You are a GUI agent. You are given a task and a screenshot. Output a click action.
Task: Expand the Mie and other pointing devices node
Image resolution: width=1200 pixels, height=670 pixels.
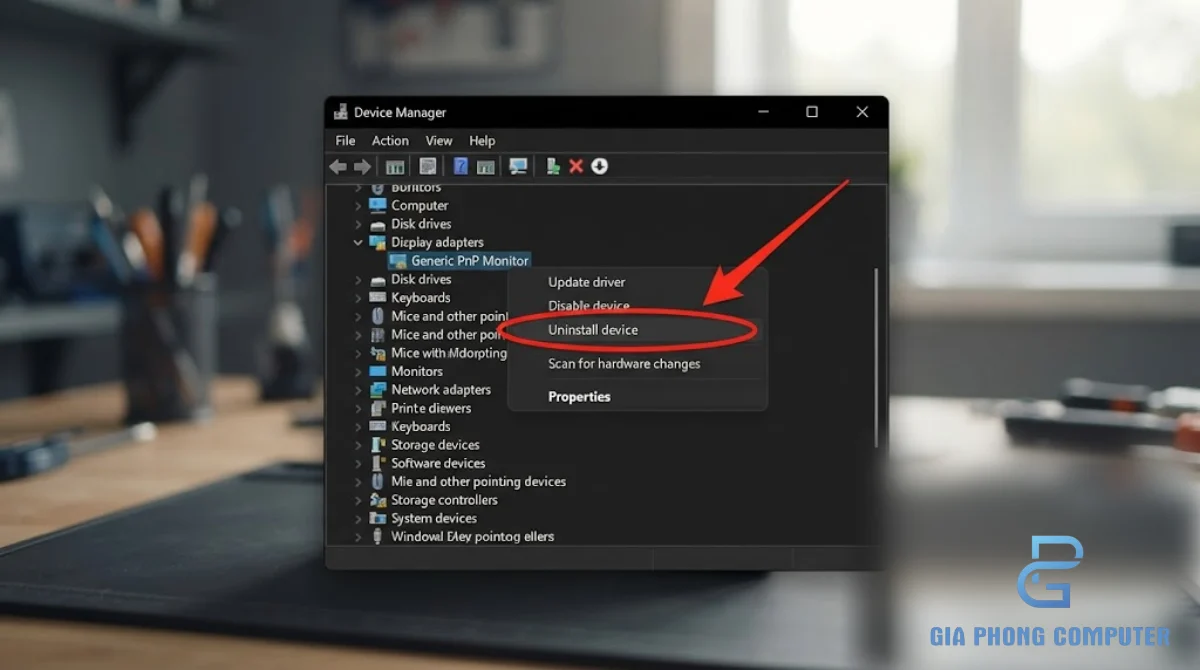click(359, 482)
